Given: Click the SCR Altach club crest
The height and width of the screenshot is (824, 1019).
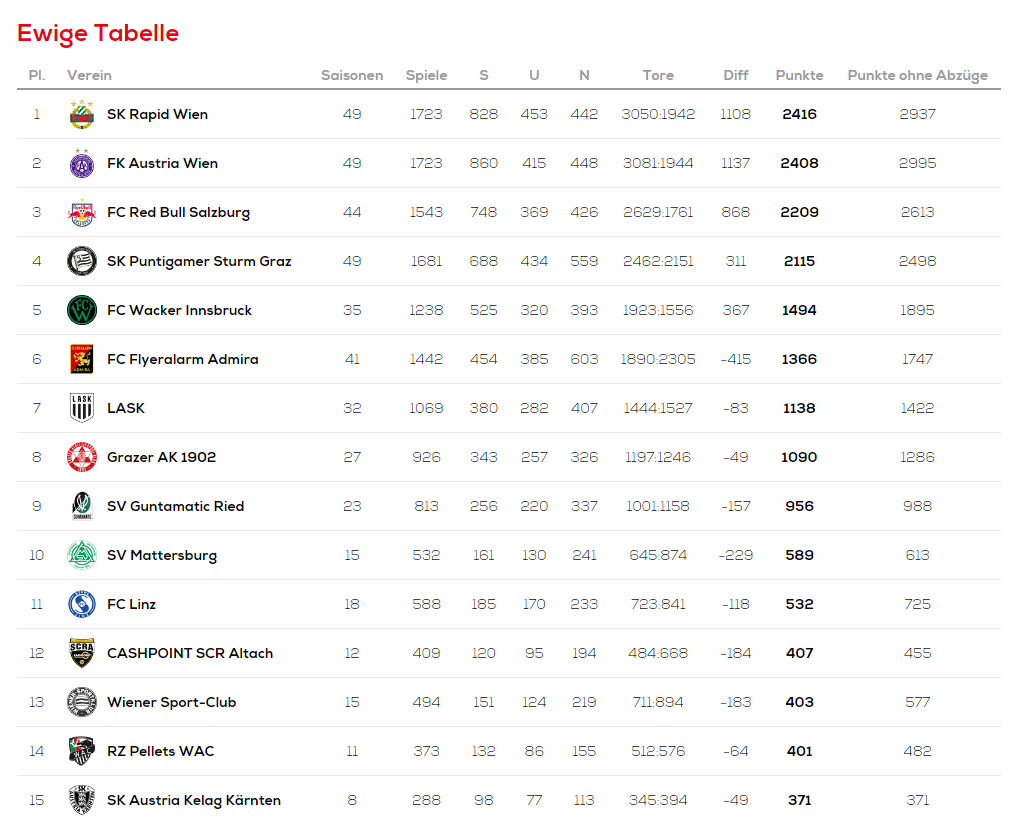Looking at the screenshot, I should coord(82,653).
